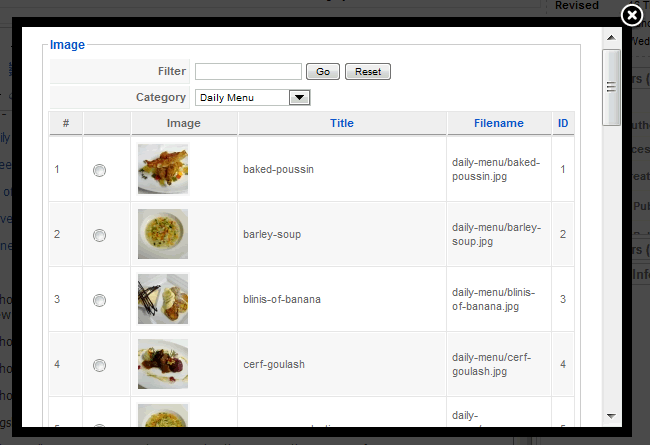Click the barley-soup thumbnail image
The width and height of the screenshot is (650, 445).
click(x=163, y=234)
